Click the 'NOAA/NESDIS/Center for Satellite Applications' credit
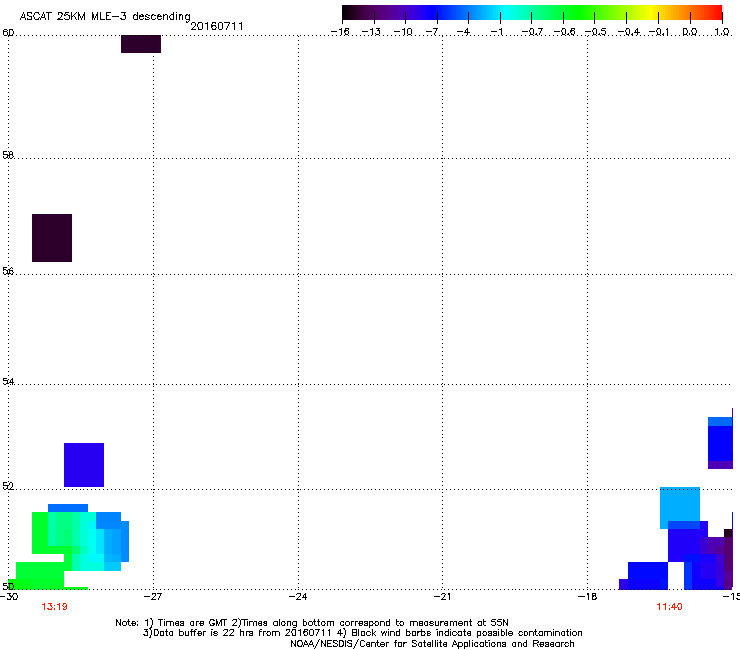Viewport: 740px width, 650px height. (x=432, y=644)
